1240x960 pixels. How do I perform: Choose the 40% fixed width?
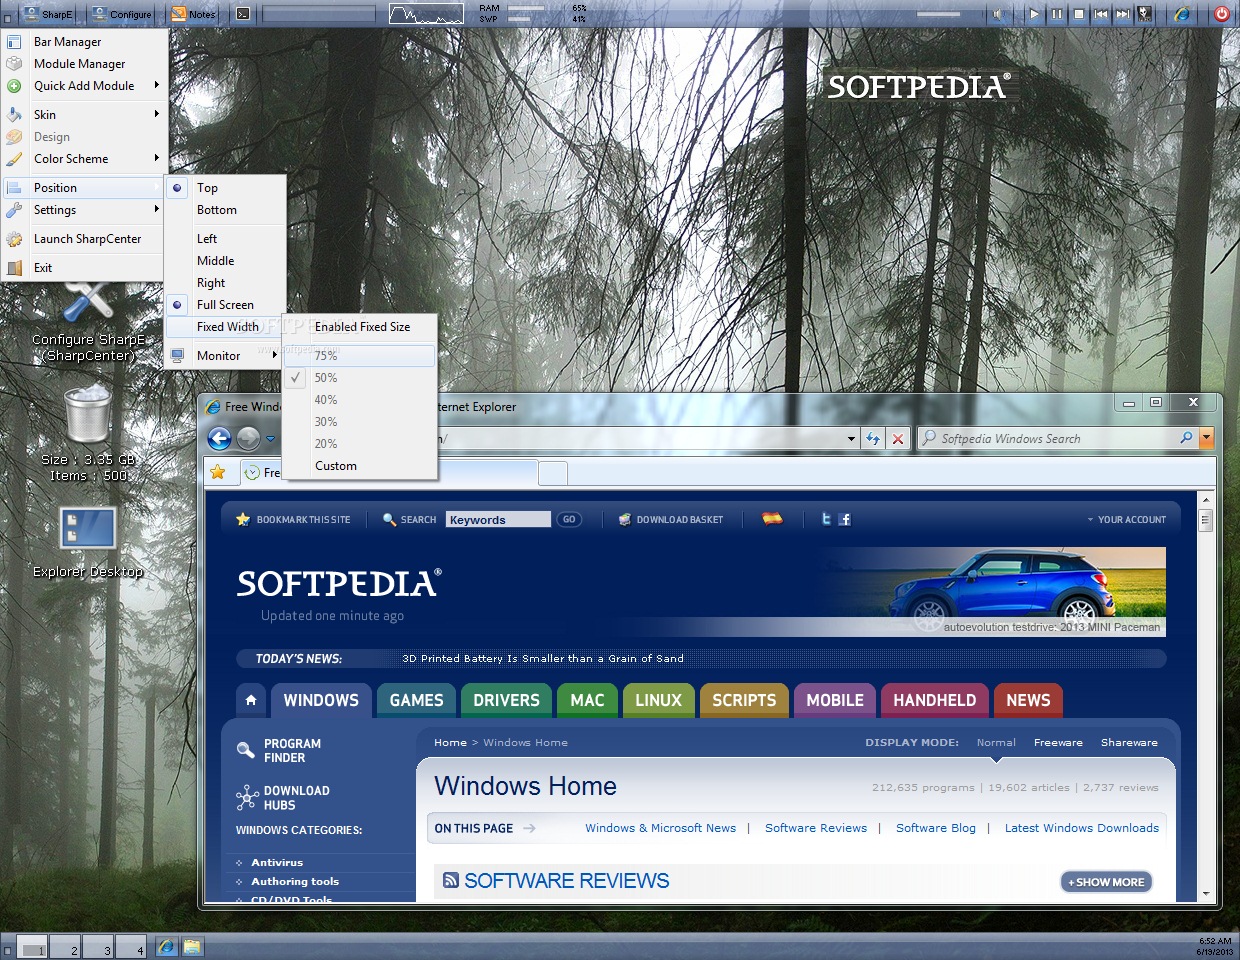coord(360,400)
